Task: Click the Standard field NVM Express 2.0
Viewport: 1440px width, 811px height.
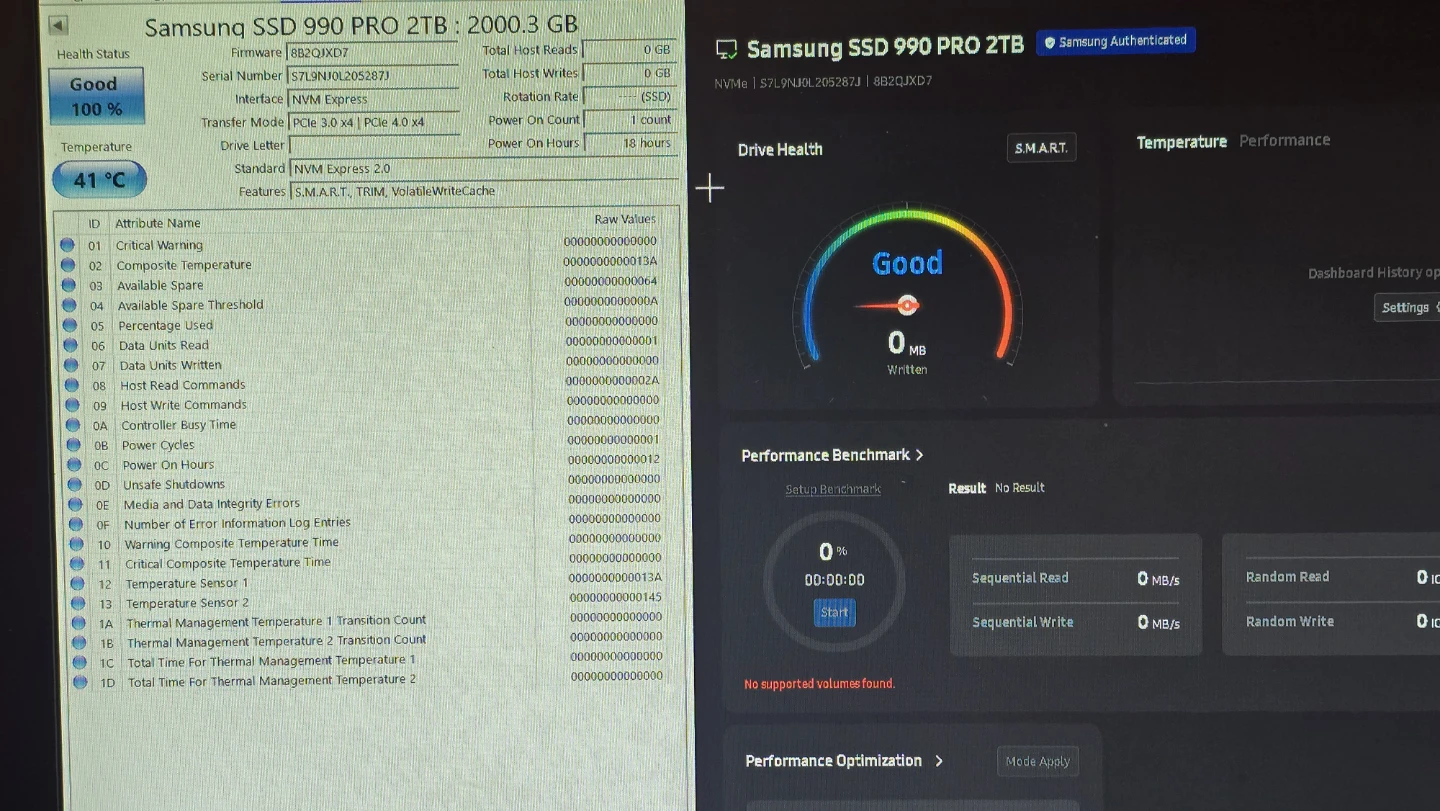Action: 484,169
